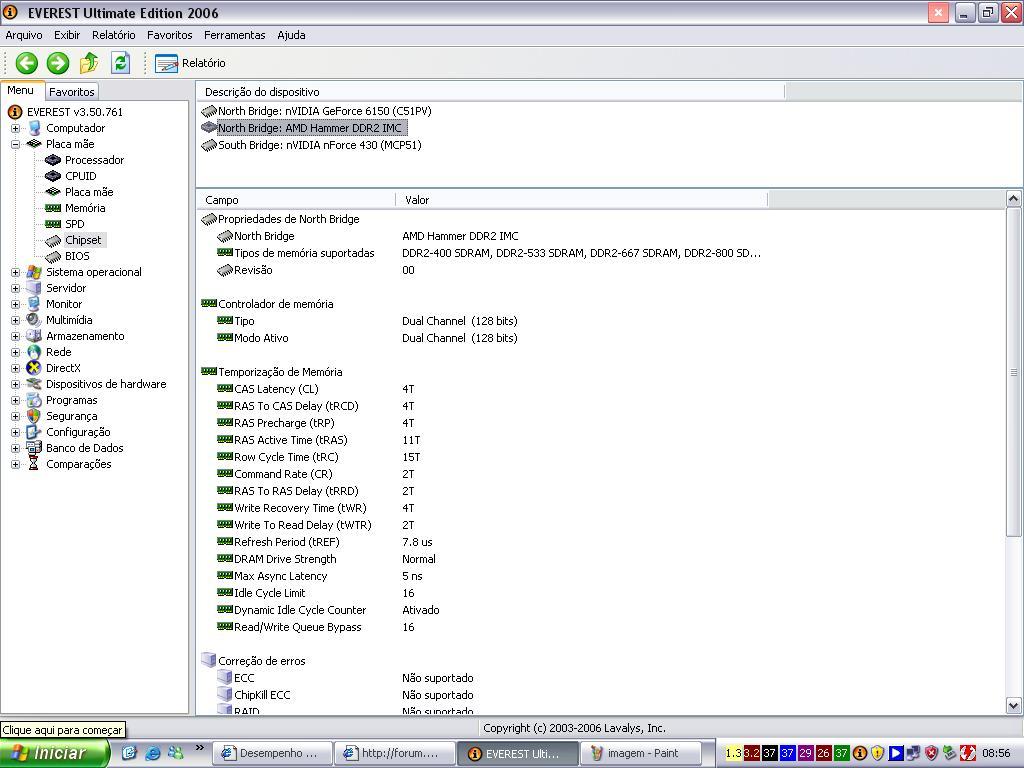
Task: Select South Bridge nVIDIA nForce 430 device
Action: [319, 146]
